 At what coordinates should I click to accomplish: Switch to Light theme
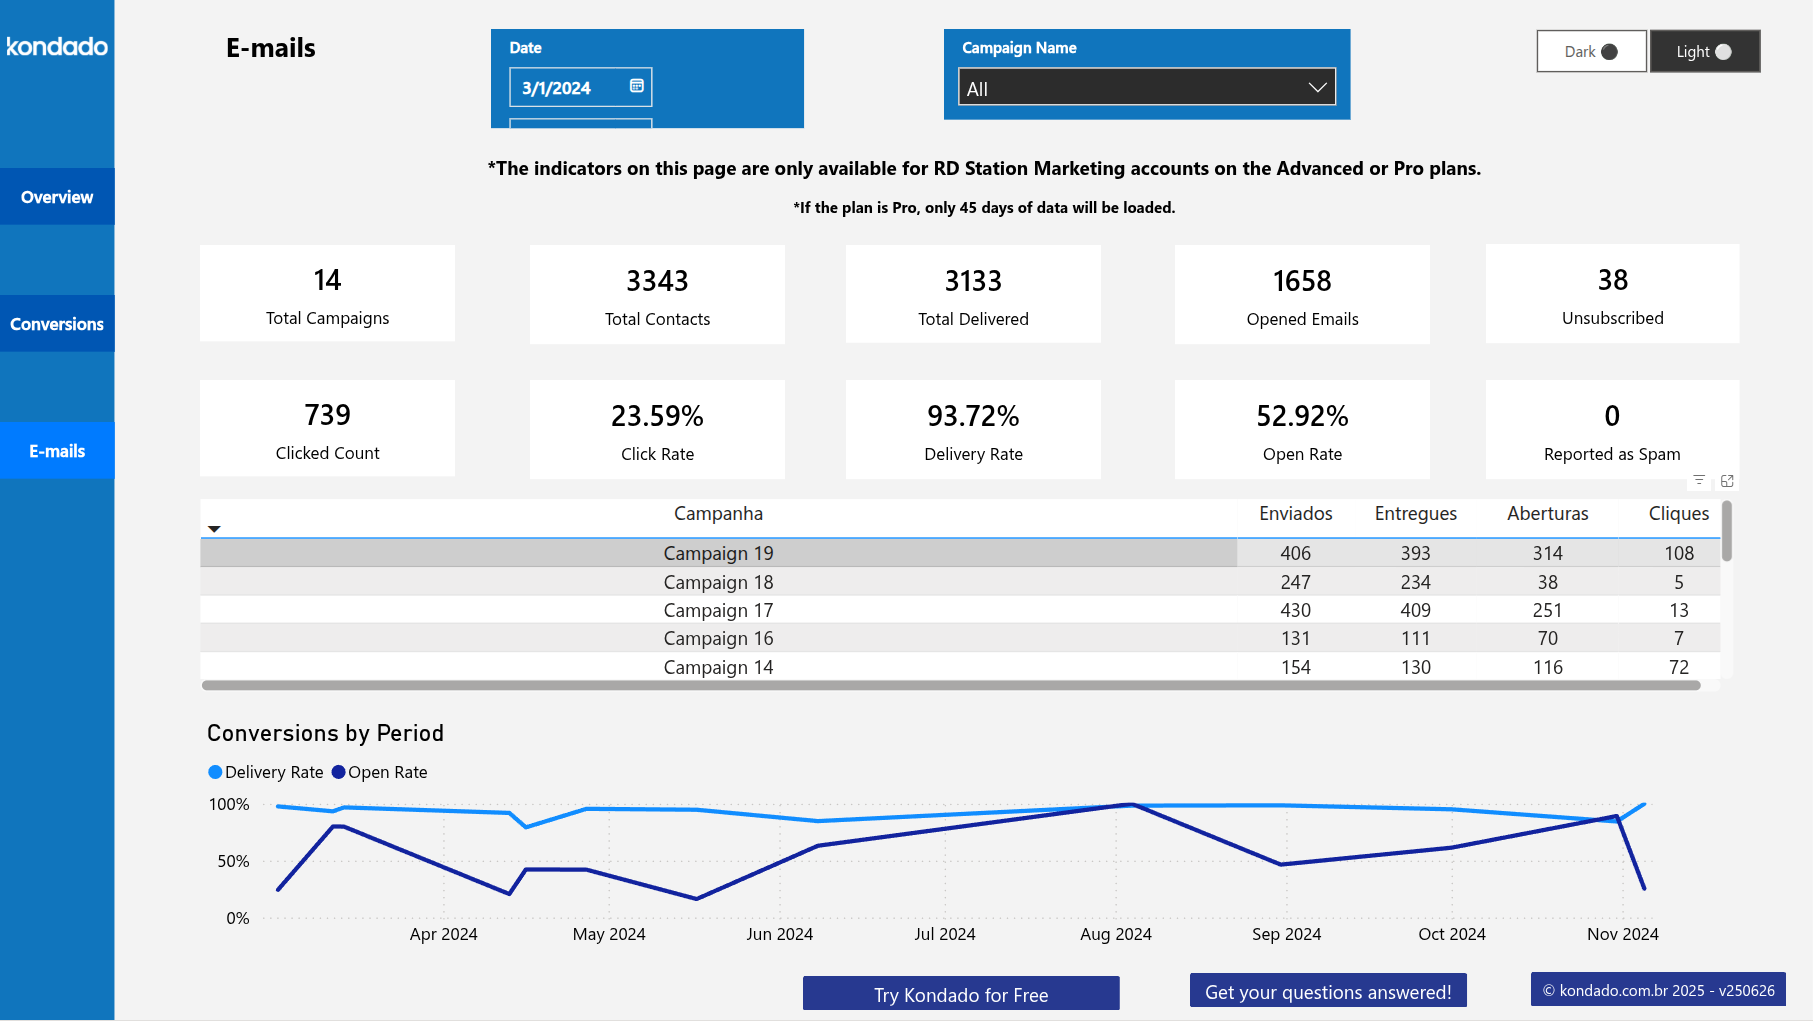click(1704, 51)
